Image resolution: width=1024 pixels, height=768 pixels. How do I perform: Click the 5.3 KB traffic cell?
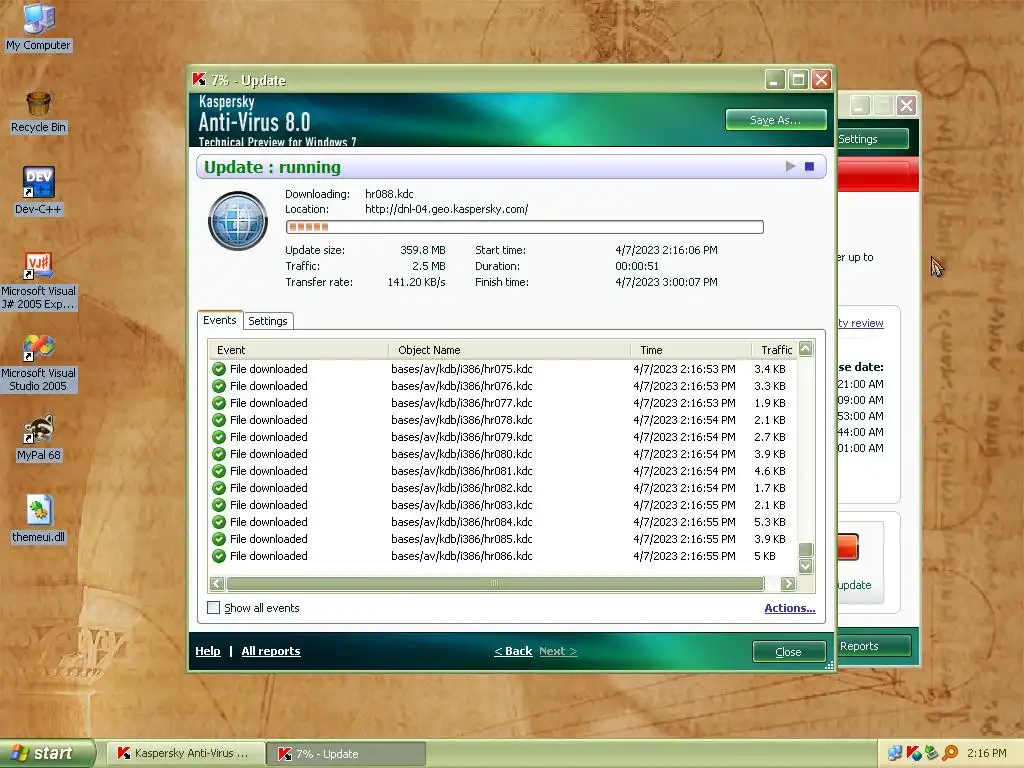tap(770, 522)
